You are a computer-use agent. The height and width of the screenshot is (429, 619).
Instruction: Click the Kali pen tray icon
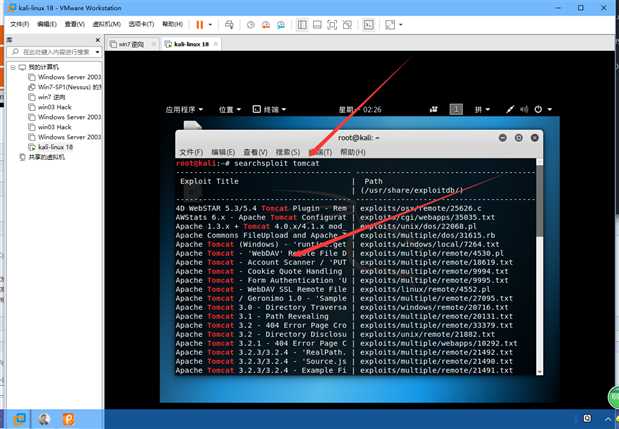[x=510, y=109]
